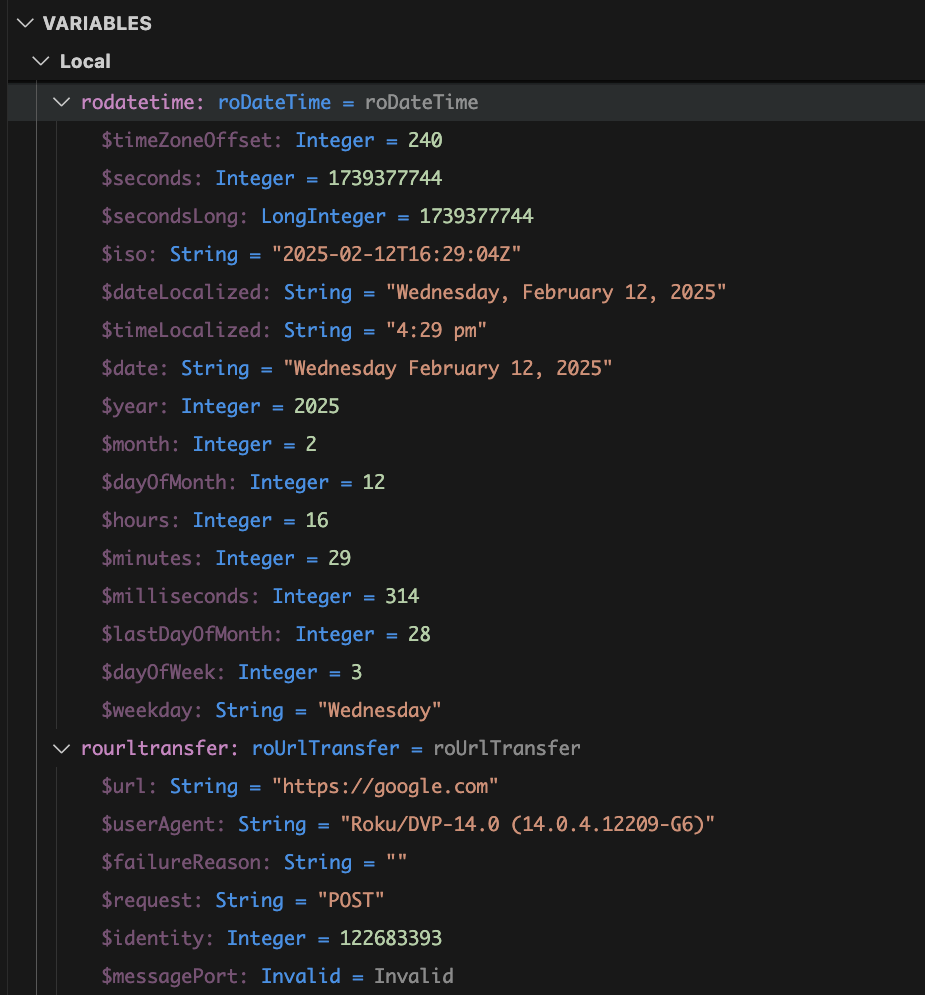Select the $date String row

(466, 369)
